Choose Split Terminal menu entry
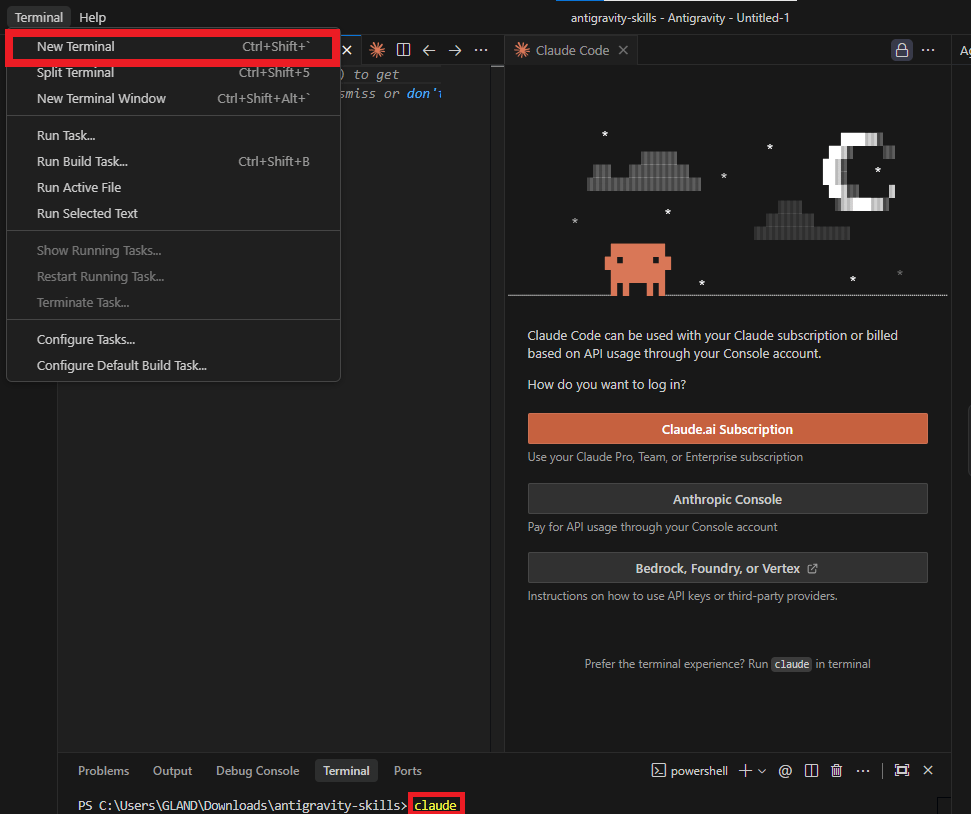 pyautogui.click(x=173, y=72)
